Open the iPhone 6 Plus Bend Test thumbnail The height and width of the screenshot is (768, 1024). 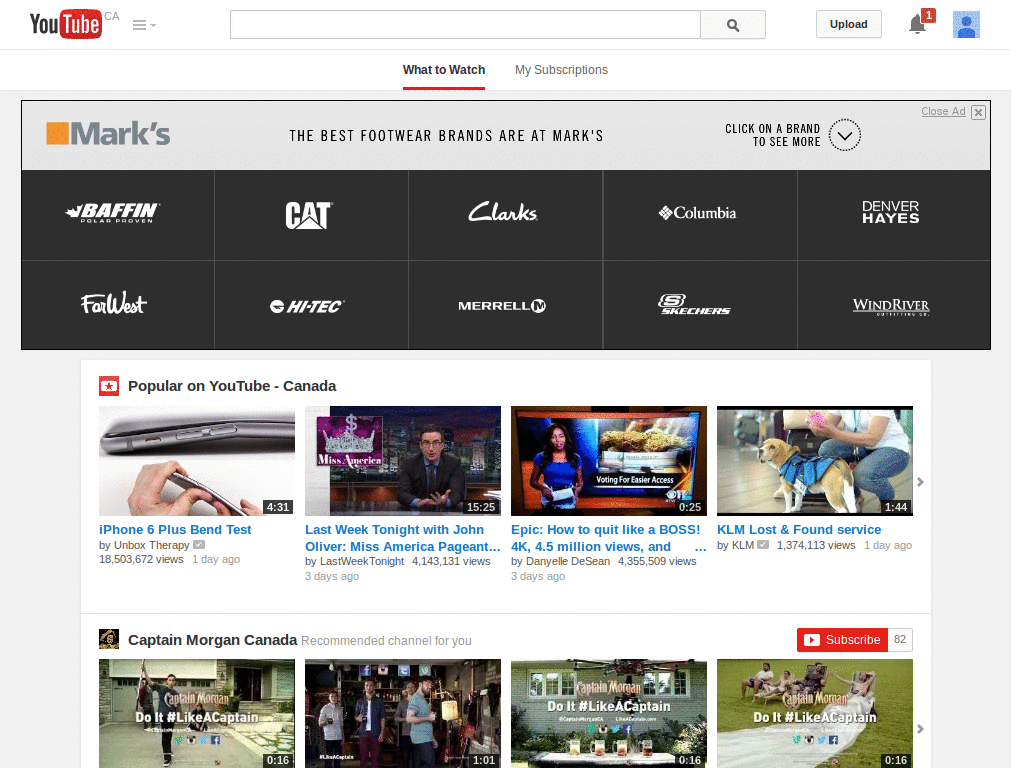coord(197,461)
